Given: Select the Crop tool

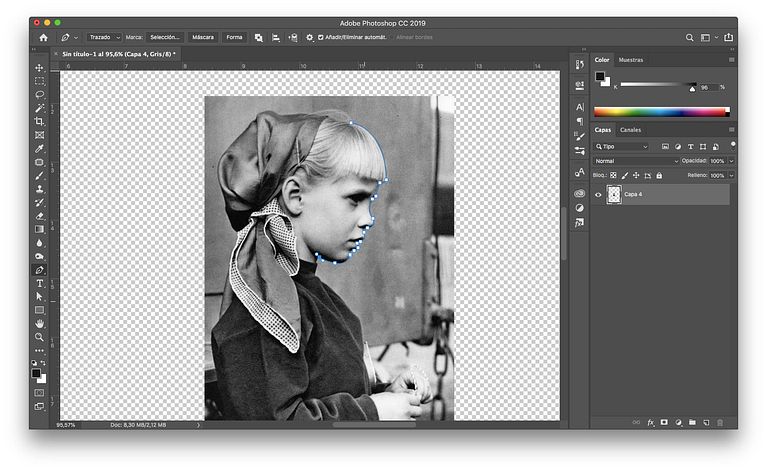Looking at the screenshot, I should pyautogui.click(x=40, y=121).
